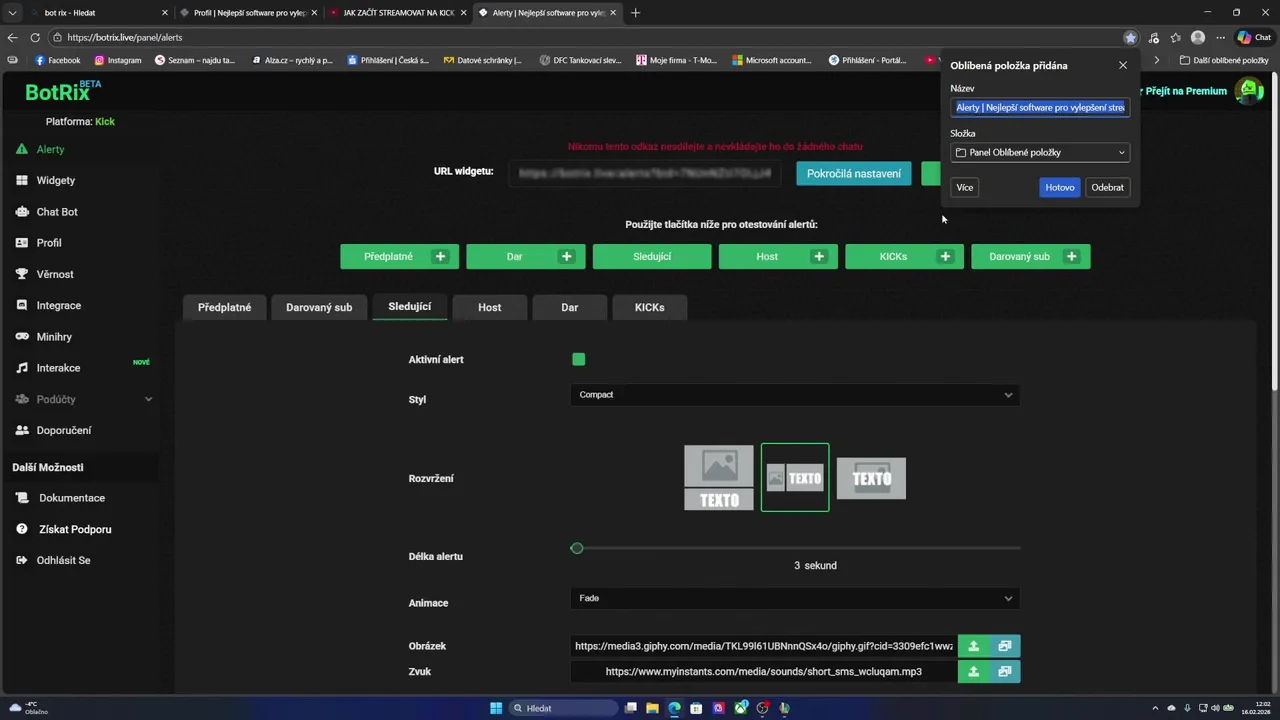Viewport: 1280px width, 720px height.
Task: Click the Obrázek URL field
Action: [764, 646]
